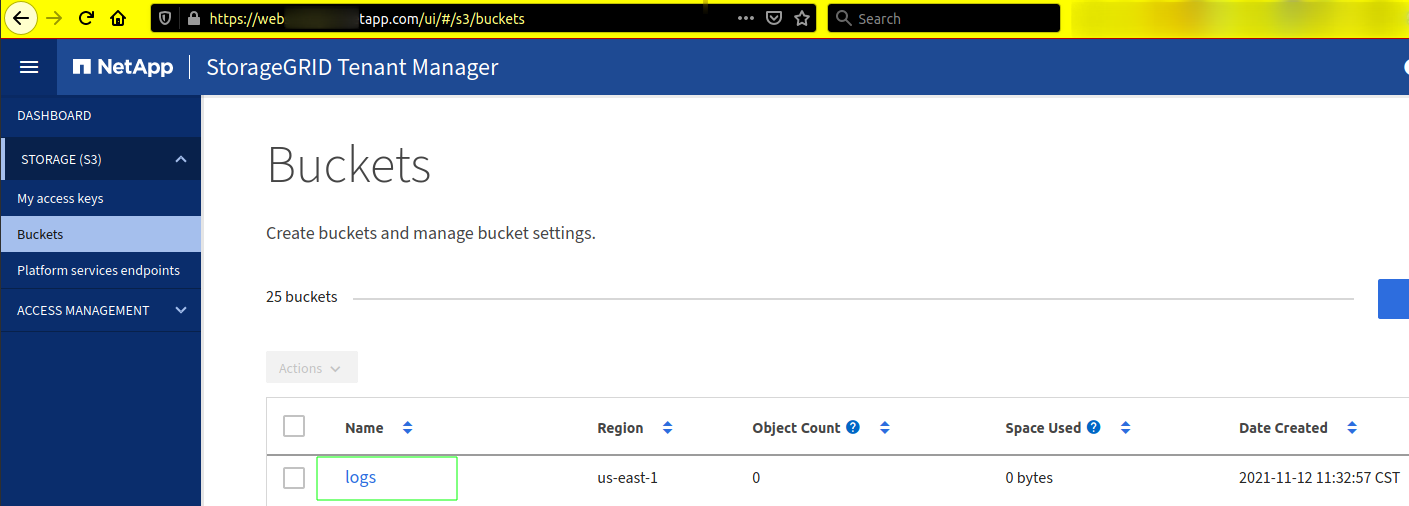The width and height of the screenshot is (1409, 506).
Task: Click the browser Forward arrow button
Action: tap(54, 18)
